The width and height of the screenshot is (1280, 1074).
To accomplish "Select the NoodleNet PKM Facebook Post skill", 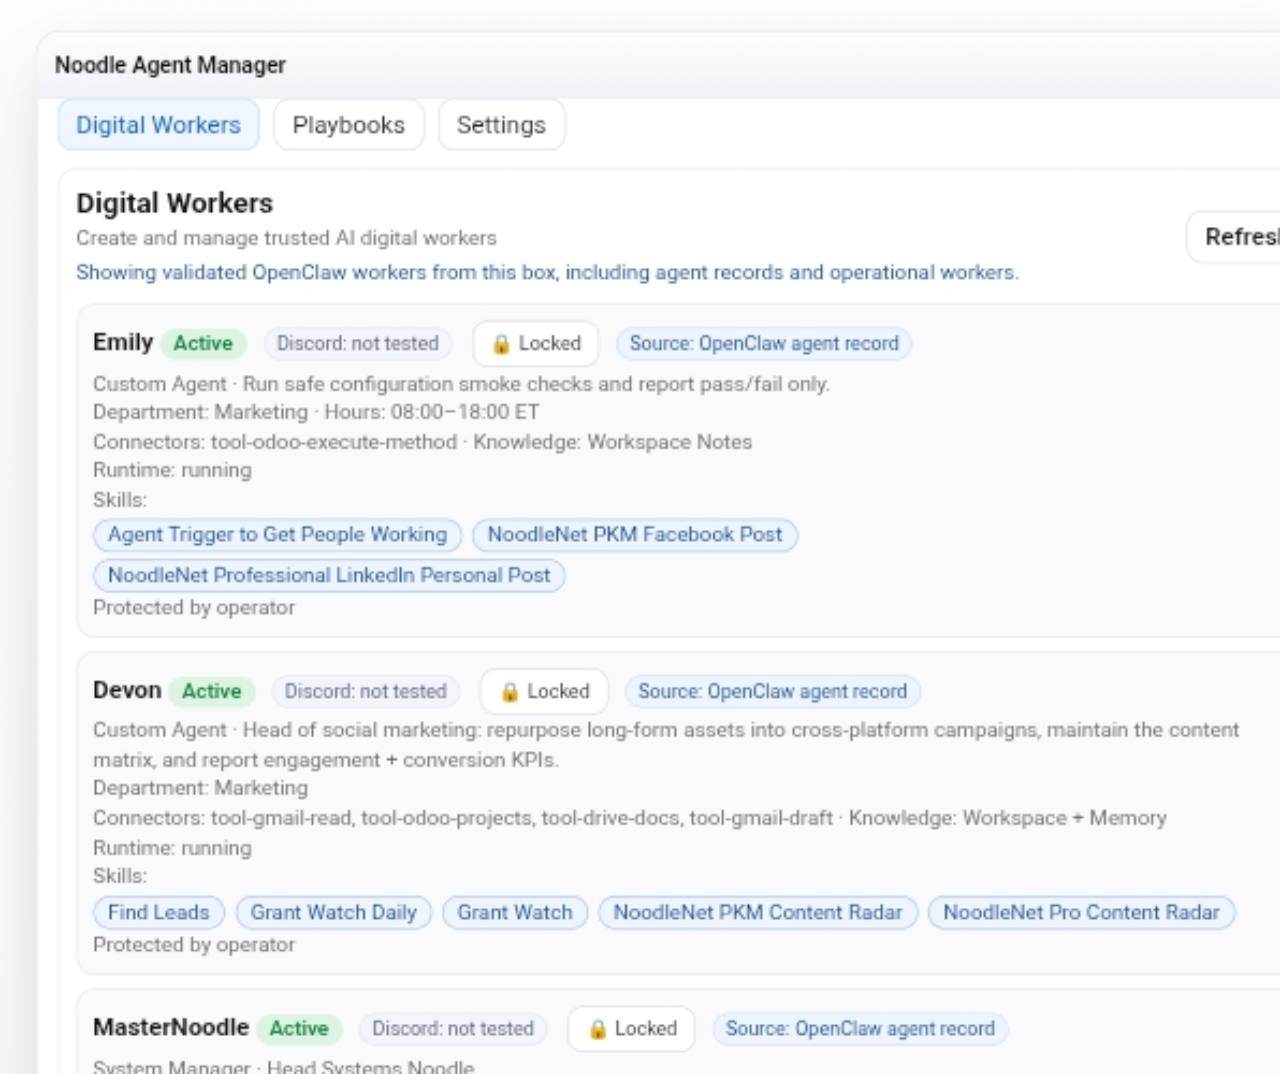I will pos(635,535).
